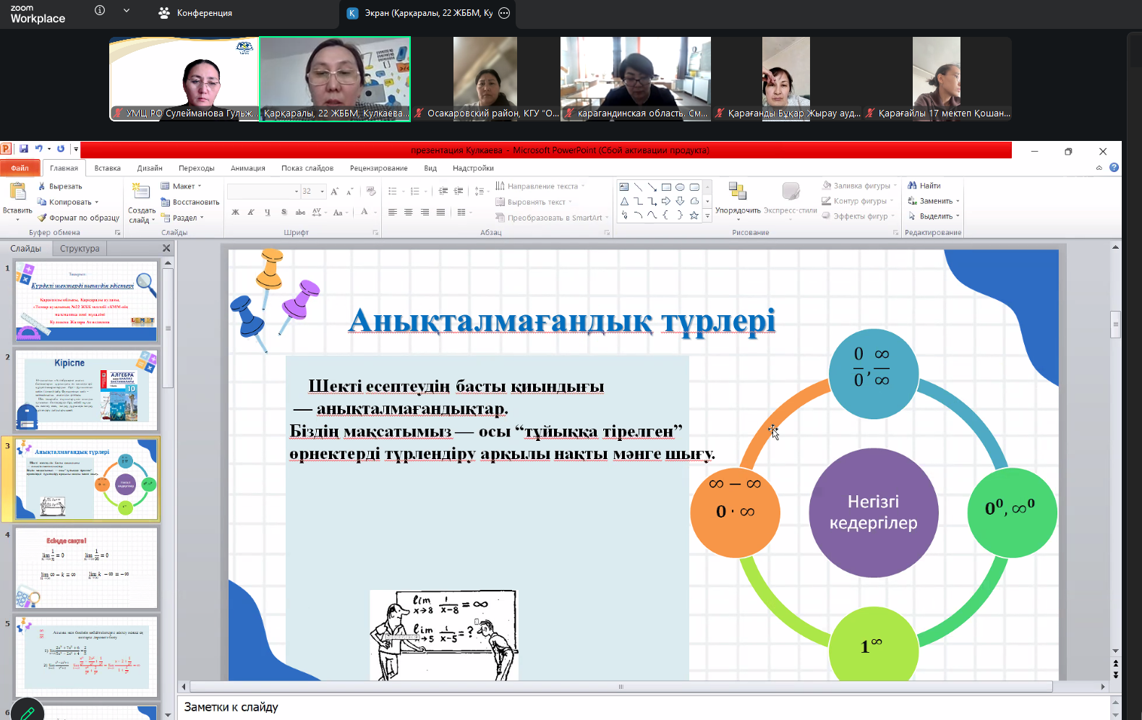Click the Format Painter (Формат по образцу) icon
This screenshot has height=720, width=1142.
coord(43,217)
